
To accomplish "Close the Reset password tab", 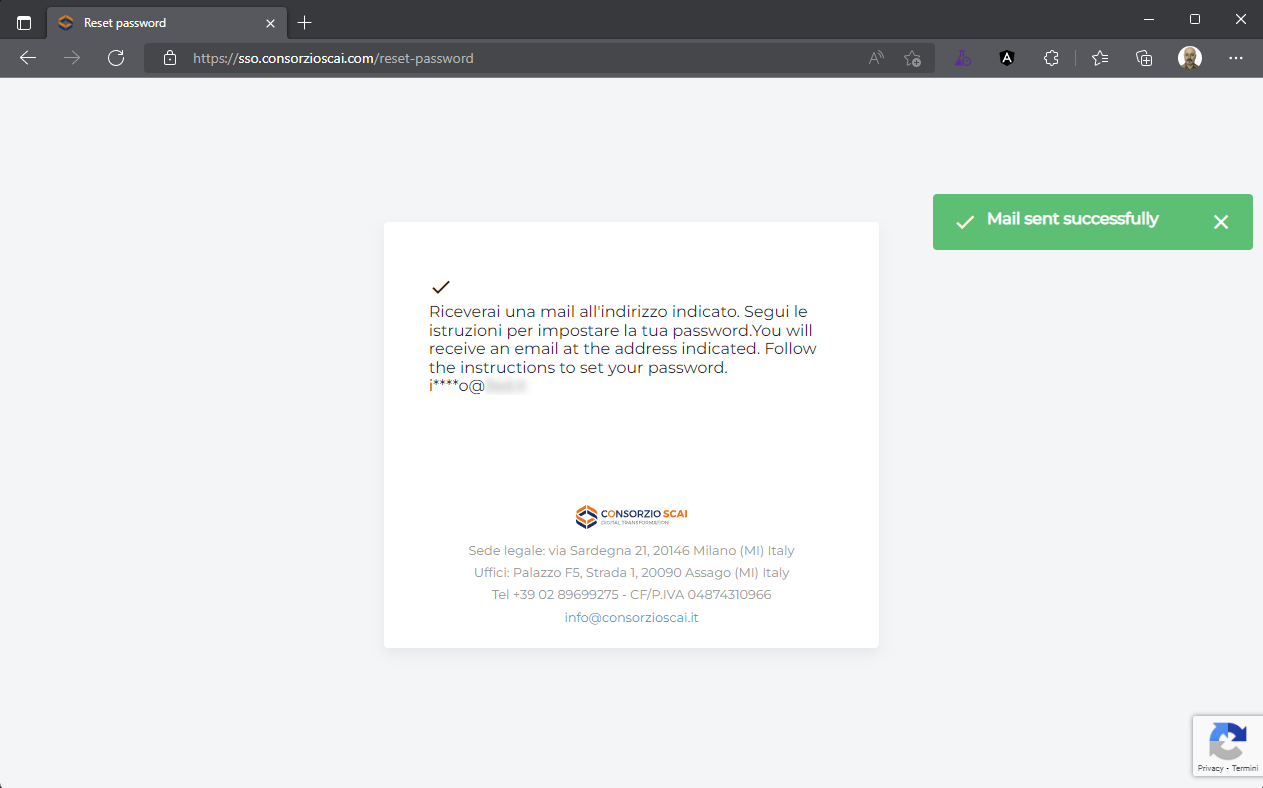I will tap(270, 22).
